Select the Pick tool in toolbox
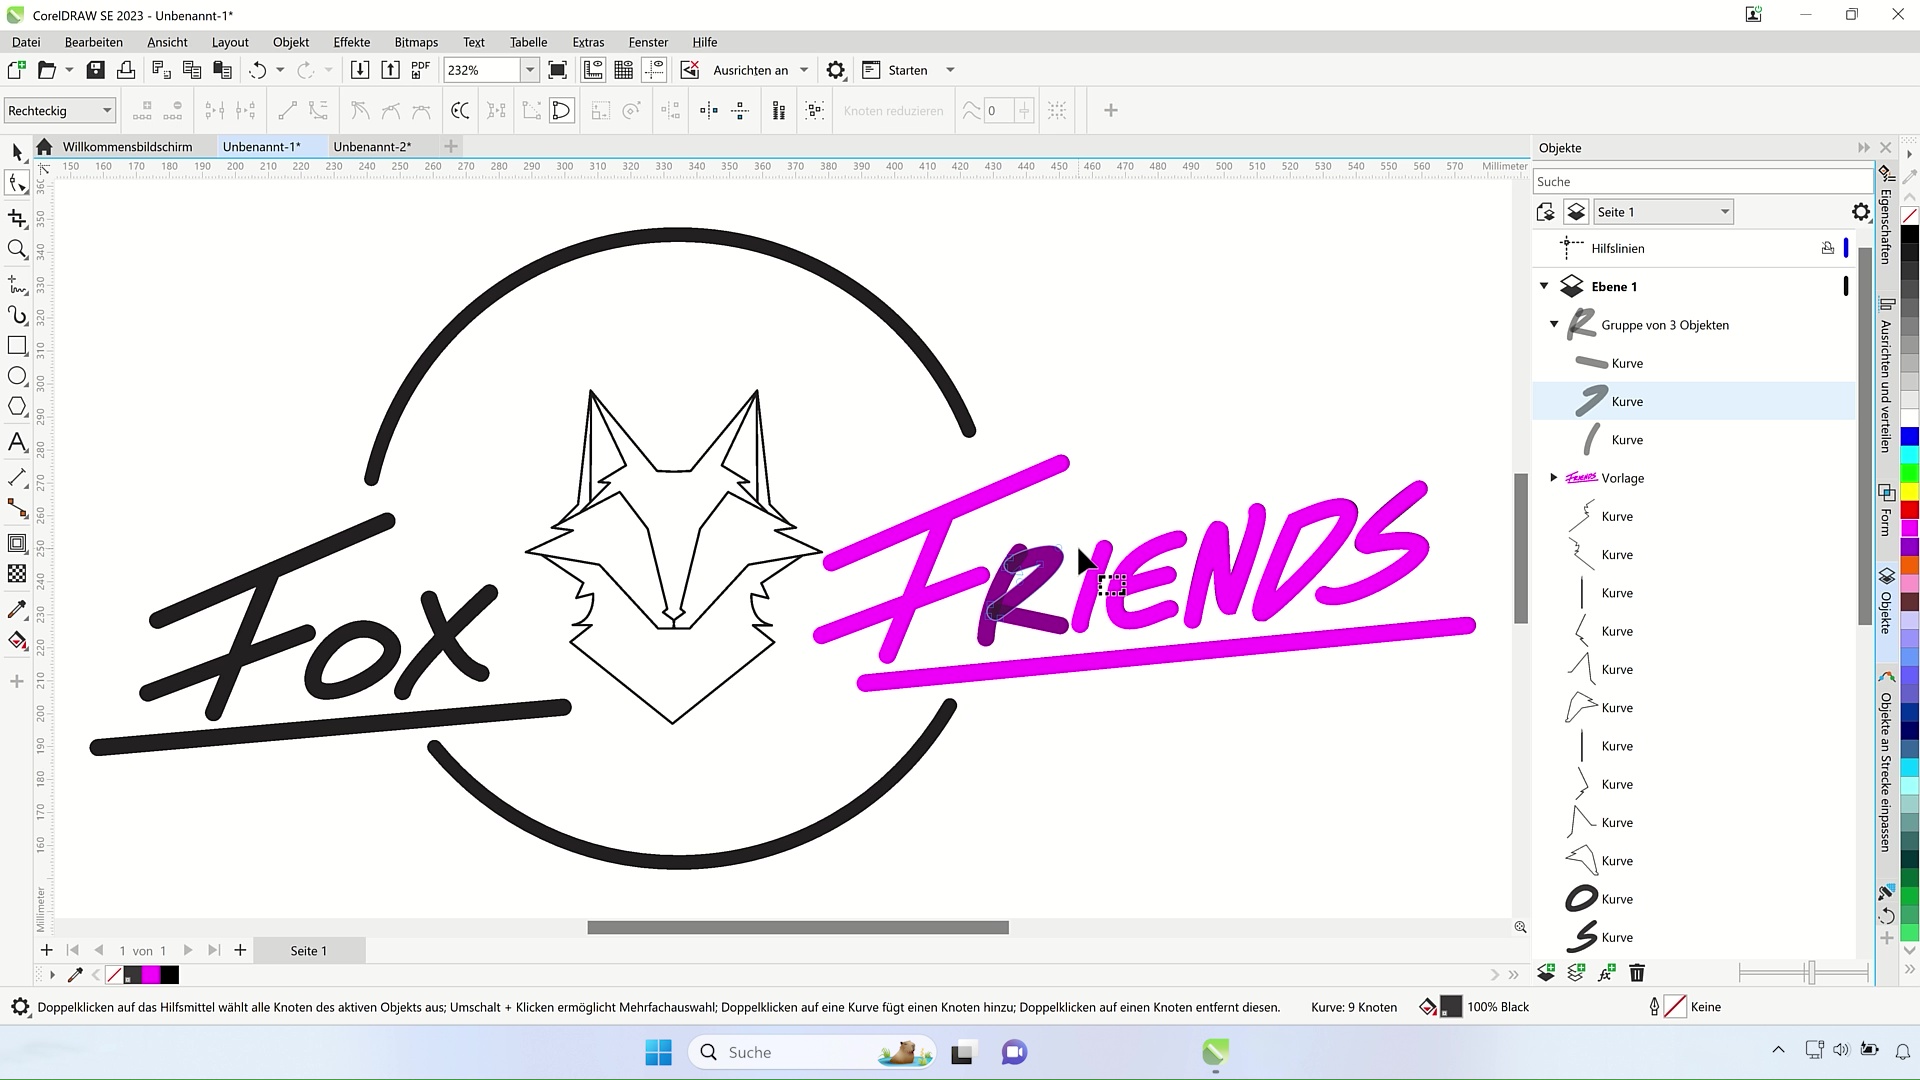The width and height of the screenshot is (1920, 1080). pyautogui.click(x=17, y=152)
